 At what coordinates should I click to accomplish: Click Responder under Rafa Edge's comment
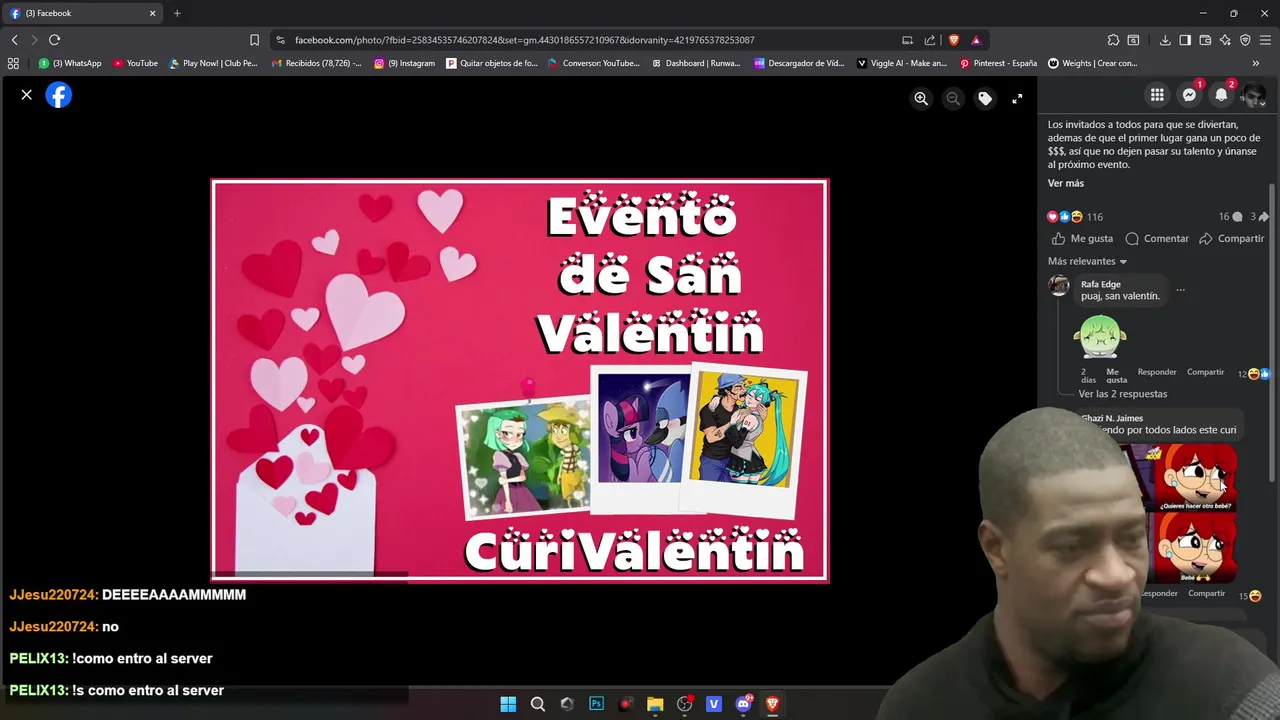pyautogui.click(x=1157, y=372)
